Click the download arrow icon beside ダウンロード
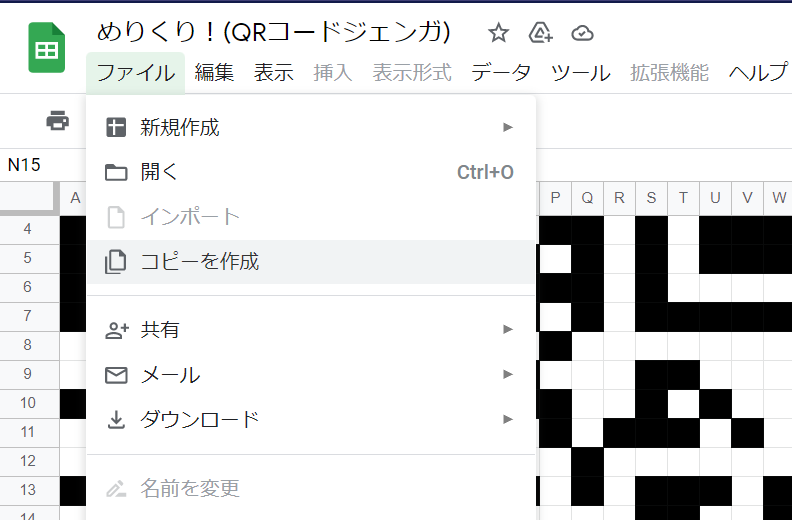This screenshot has height=520, width=792. [x=116, y=419]
